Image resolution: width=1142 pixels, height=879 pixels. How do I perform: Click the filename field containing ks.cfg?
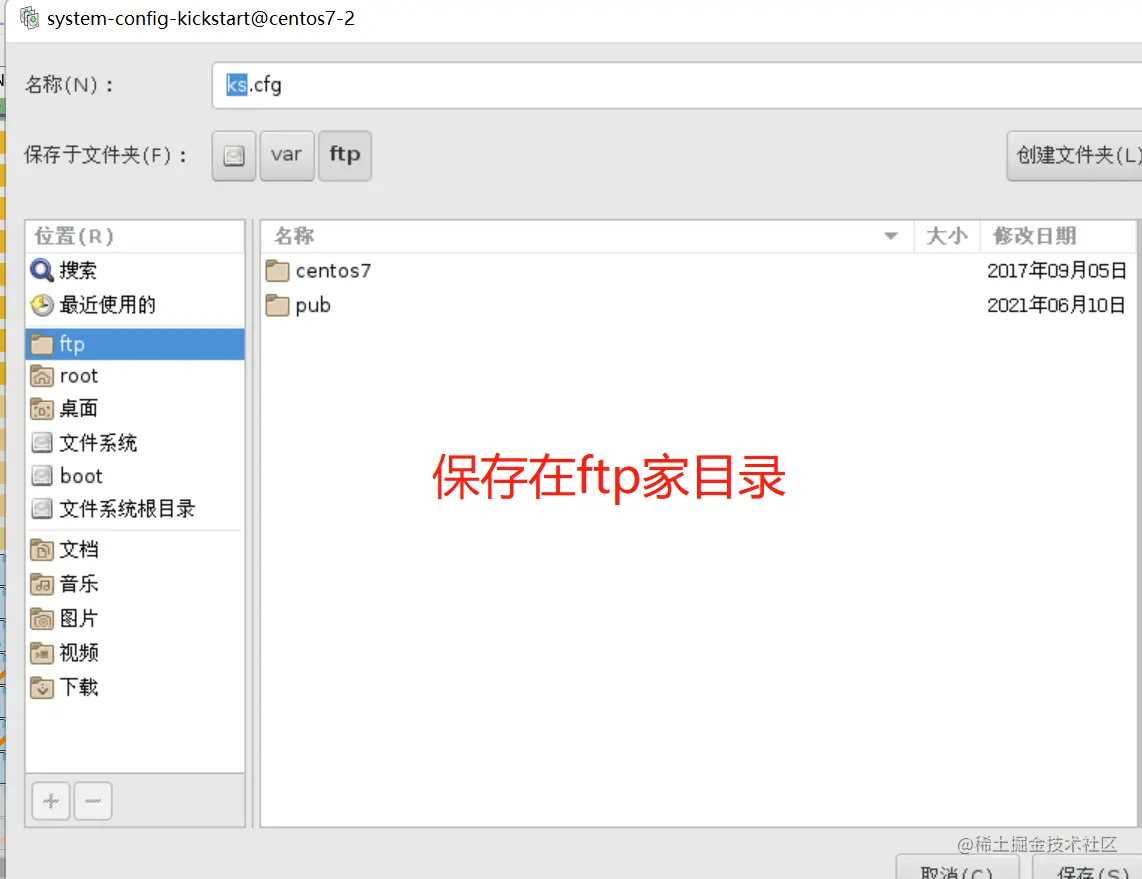(677, 85)
